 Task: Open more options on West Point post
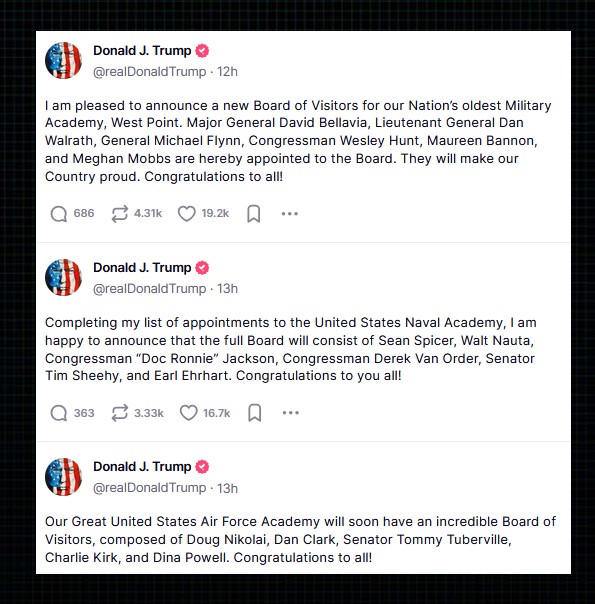290,214
